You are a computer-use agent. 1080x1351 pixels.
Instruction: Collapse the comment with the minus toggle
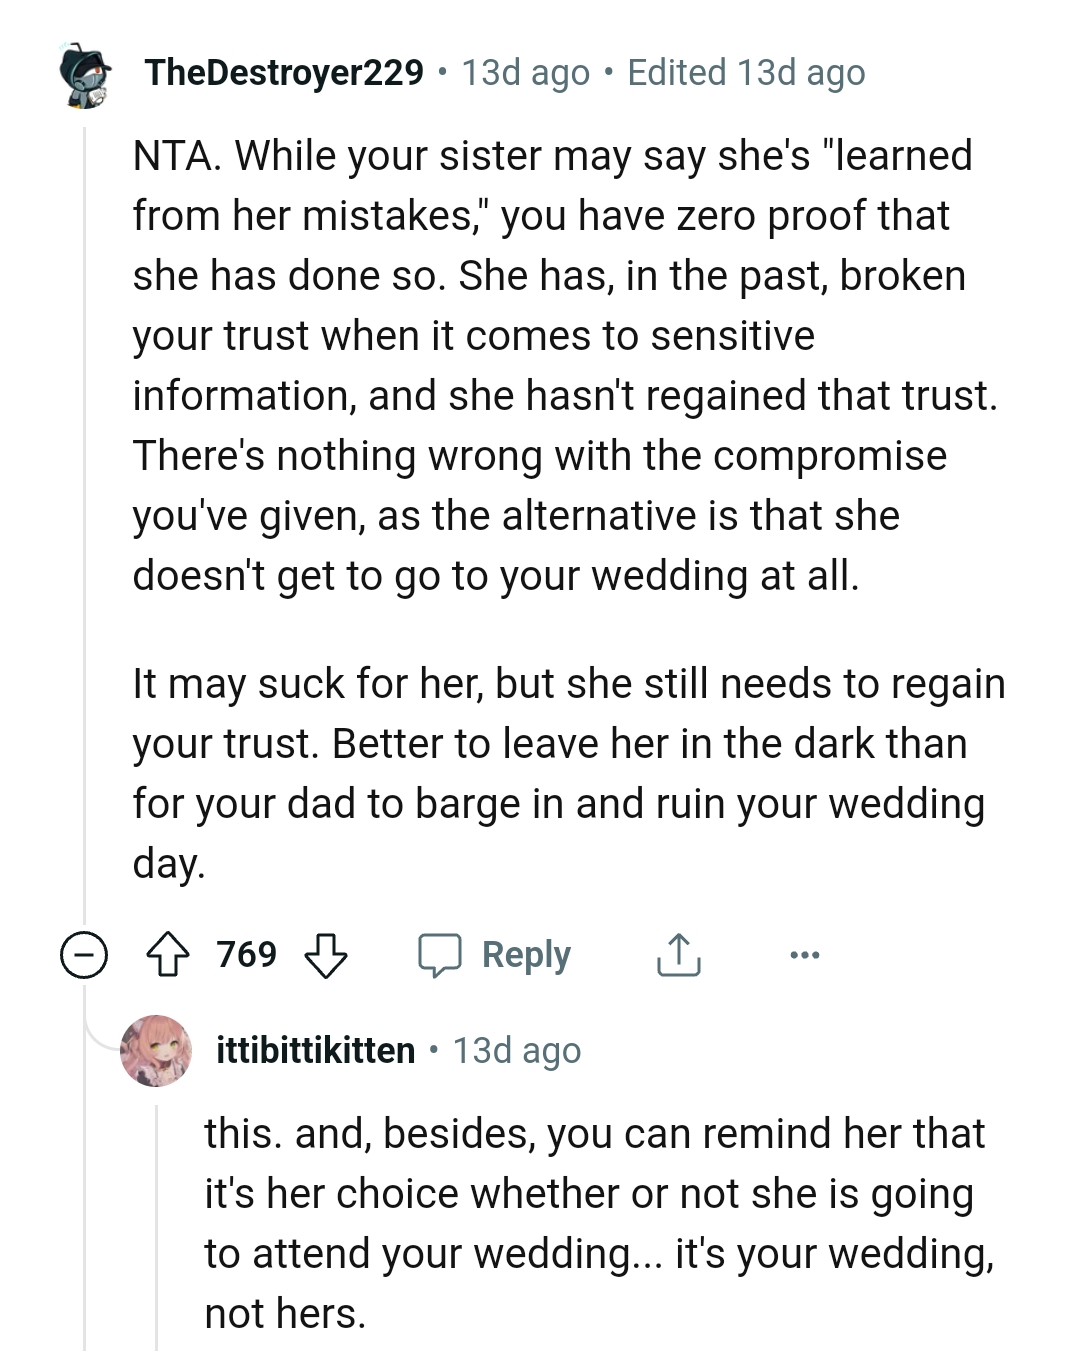coord(84,955)
